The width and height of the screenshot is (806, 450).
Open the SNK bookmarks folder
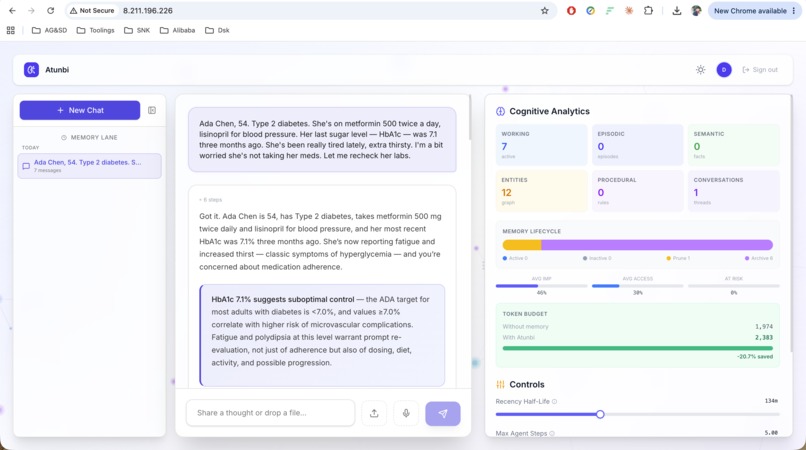tap(137, 30)
